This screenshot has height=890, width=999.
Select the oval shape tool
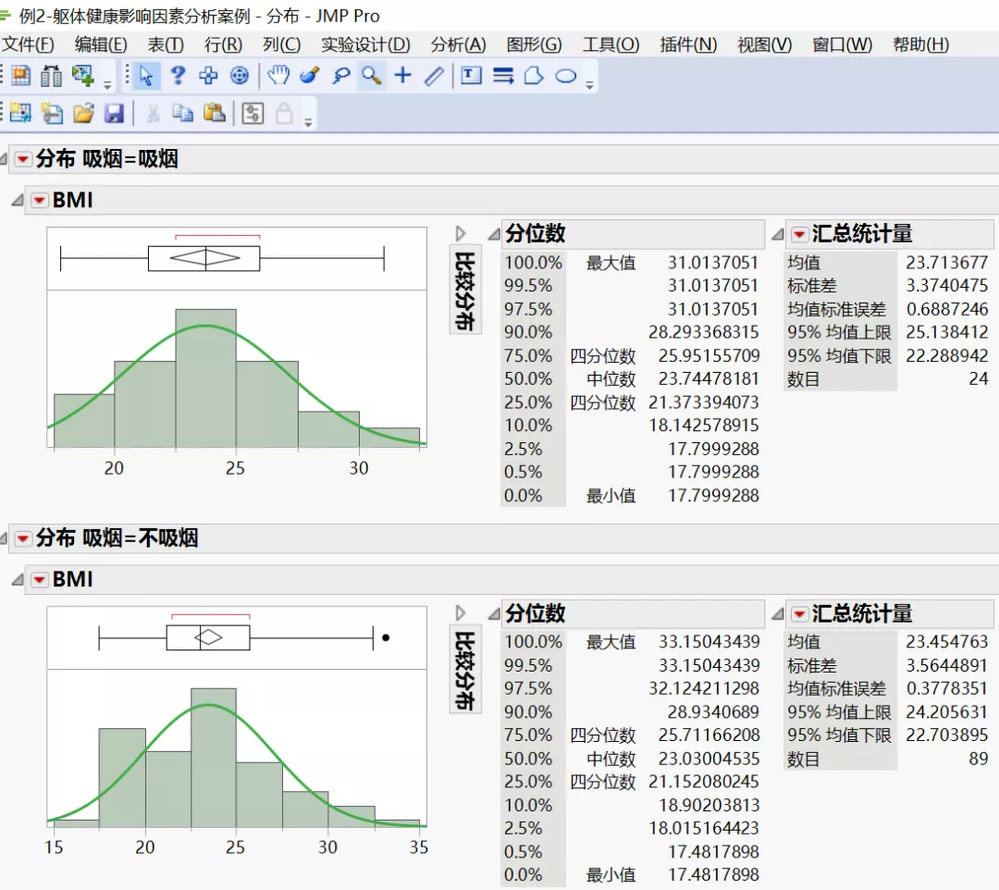(x=566, y=76)
